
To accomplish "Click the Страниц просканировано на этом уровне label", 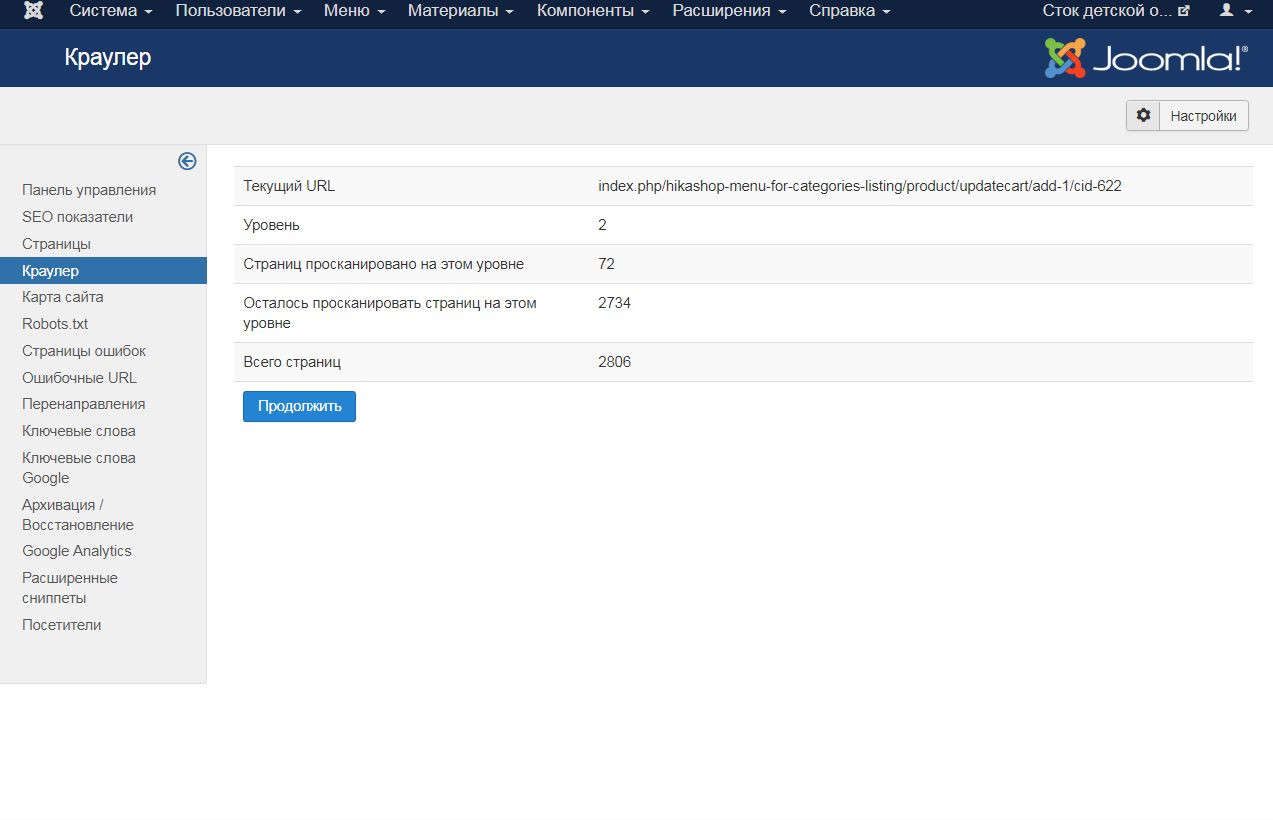I will pos(384,264).
